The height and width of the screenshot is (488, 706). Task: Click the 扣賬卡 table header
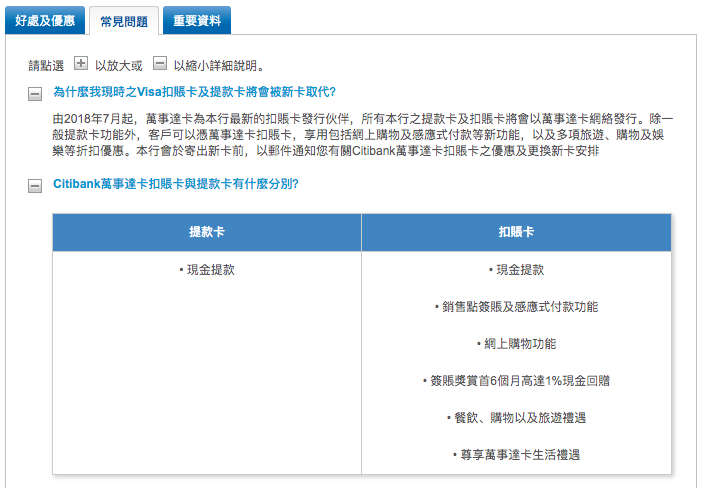516,232
